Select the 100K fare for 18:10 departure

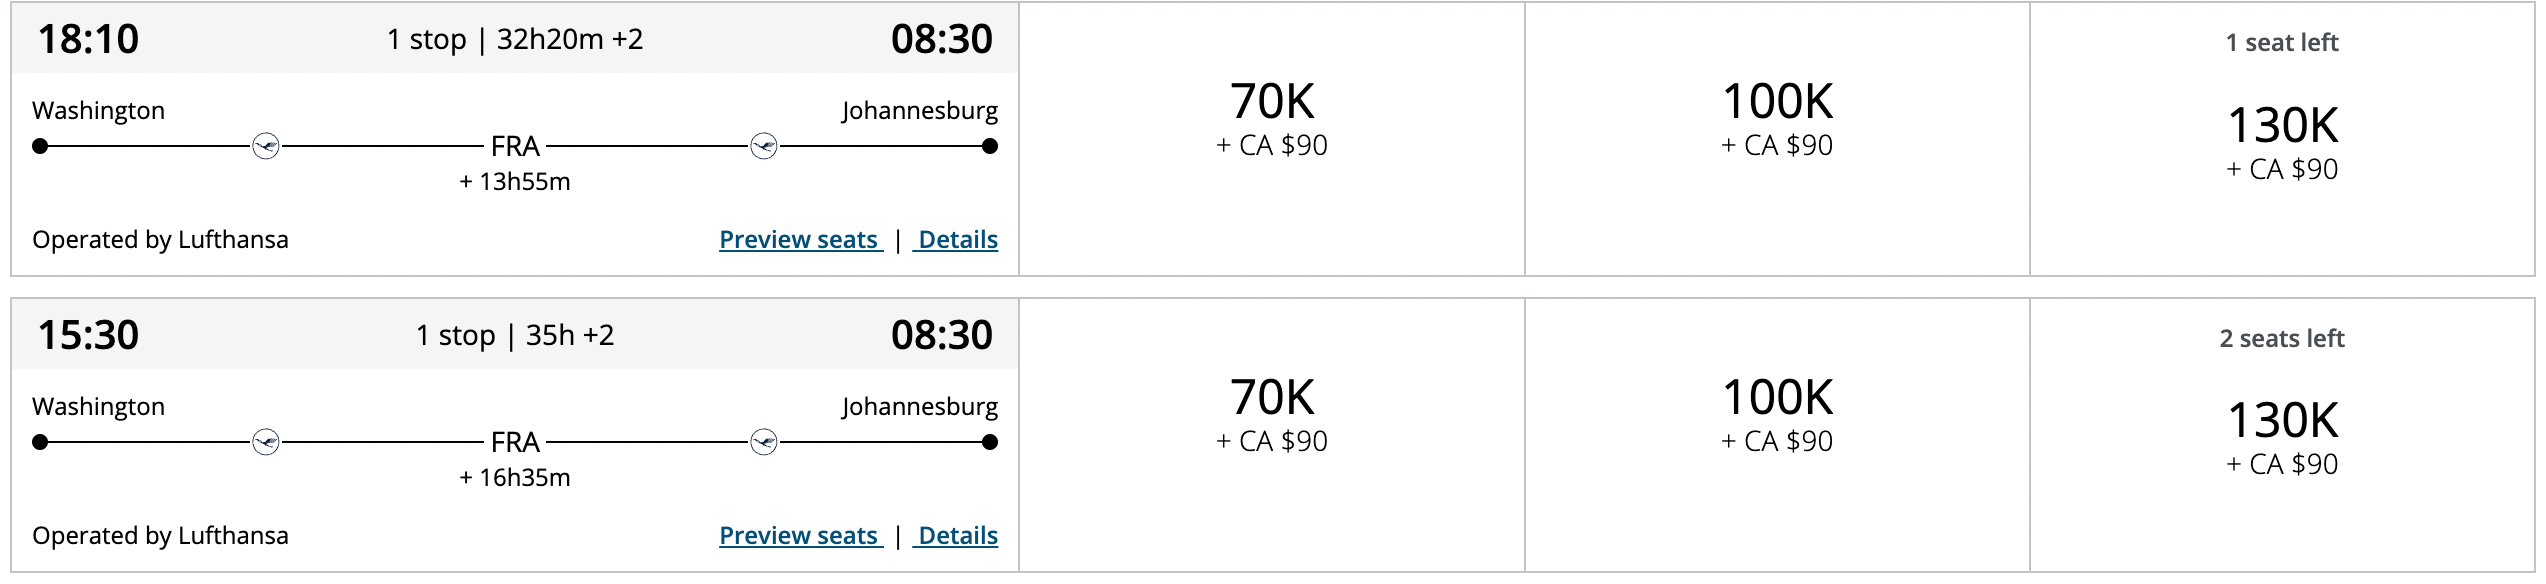1777,139
